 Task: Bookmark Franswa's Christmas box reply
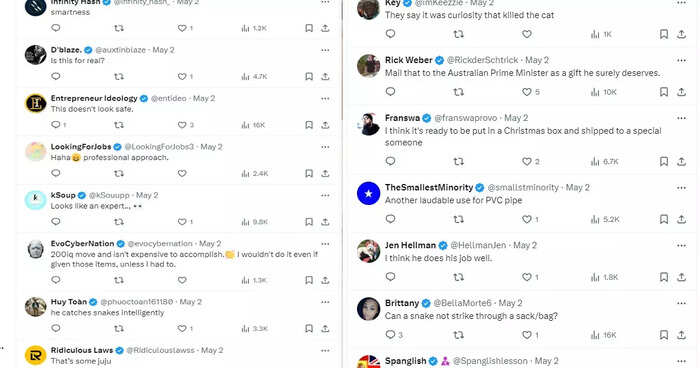point(664,161)
